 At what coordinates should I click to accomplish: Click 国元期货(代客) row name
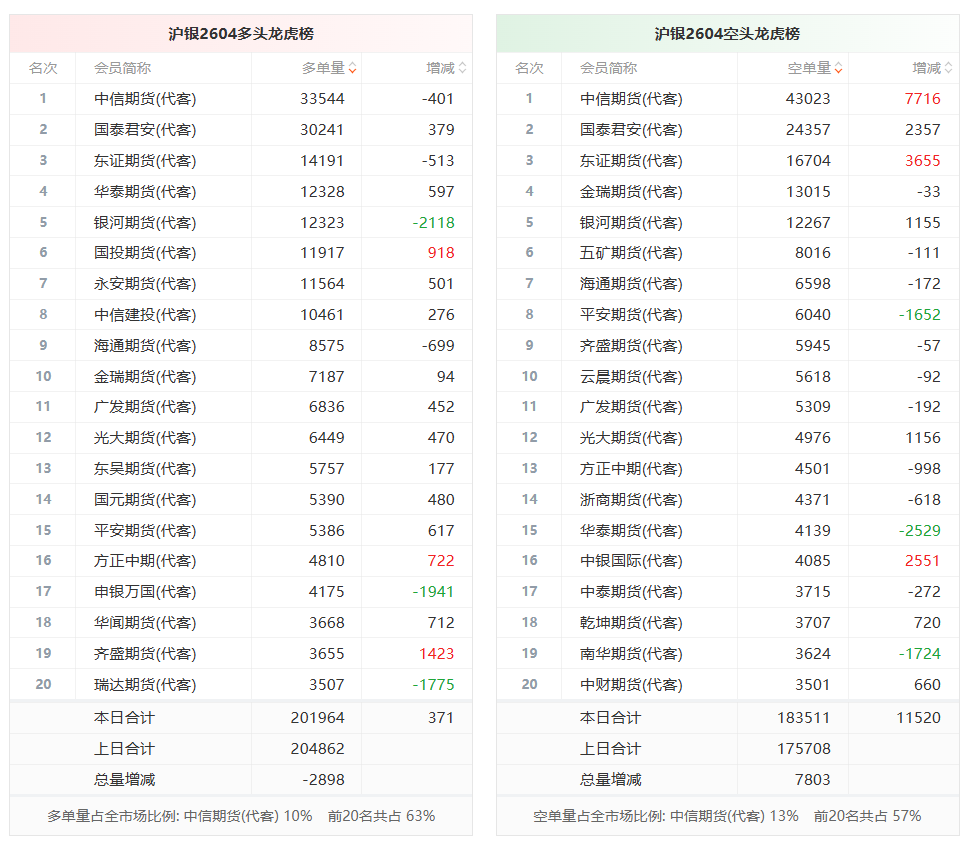[145, 500]
